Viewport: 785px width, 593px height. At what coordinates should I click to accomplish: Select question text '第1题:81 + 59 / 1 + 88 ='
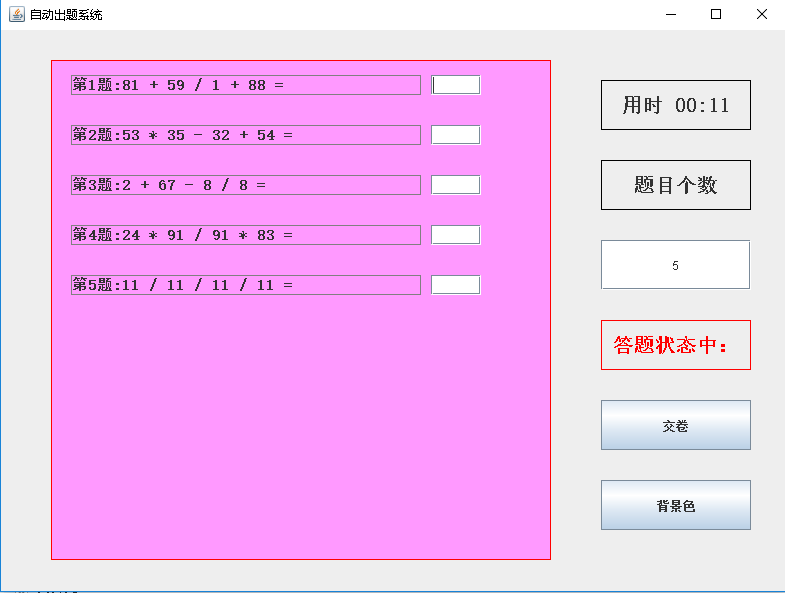[x=178, y=85]
